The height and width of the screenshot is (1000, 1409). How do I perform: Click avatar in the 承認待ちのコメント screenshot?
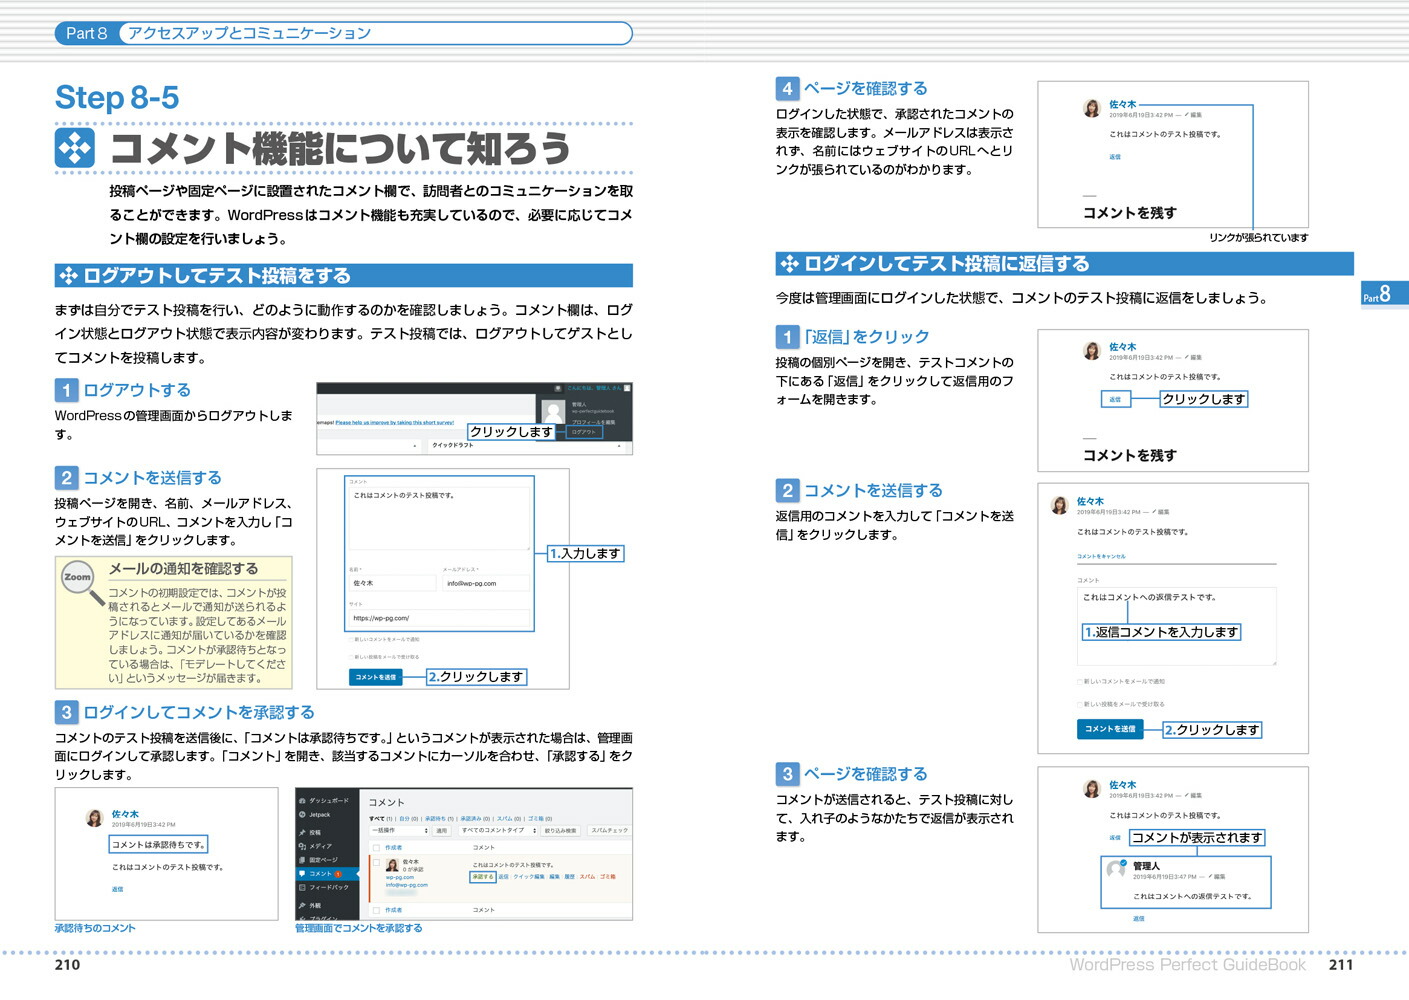95,818
